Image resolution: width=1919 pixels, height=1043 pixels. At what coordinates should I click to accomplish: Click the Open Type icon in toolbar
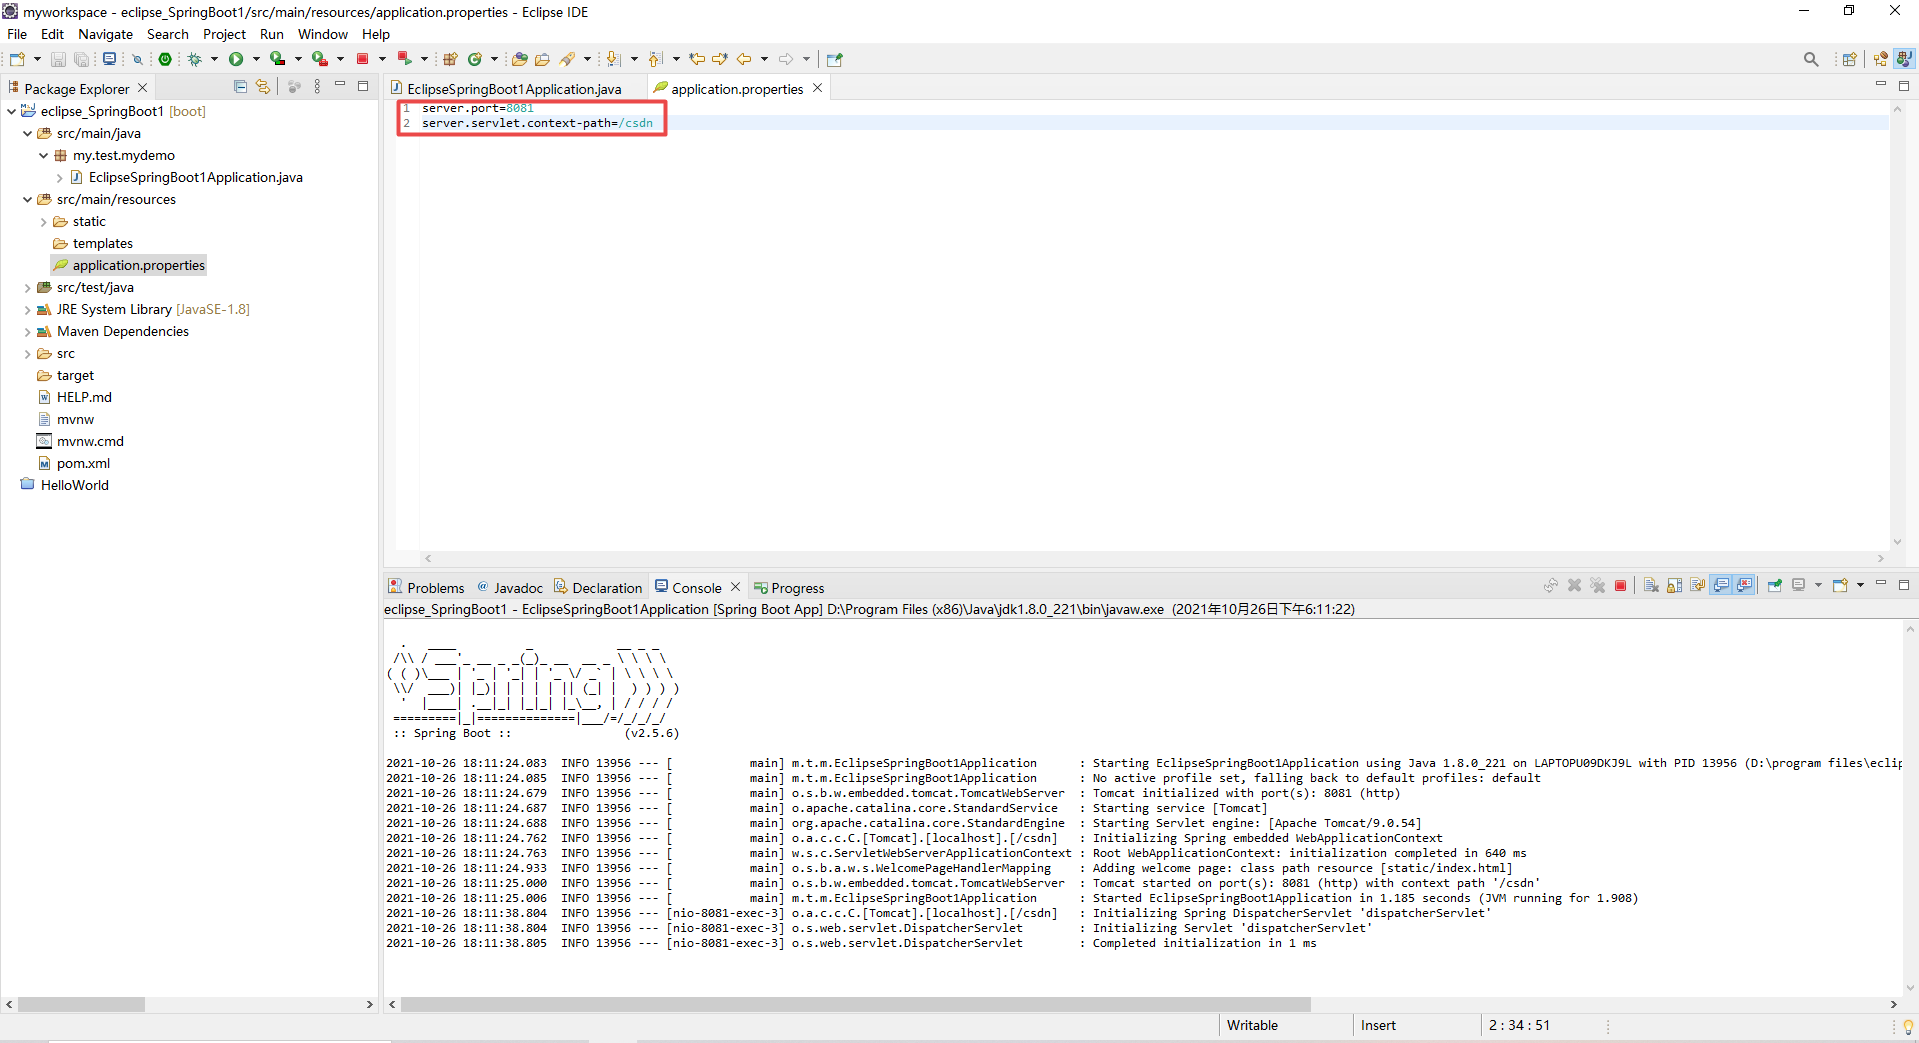(x=519, y=59)
